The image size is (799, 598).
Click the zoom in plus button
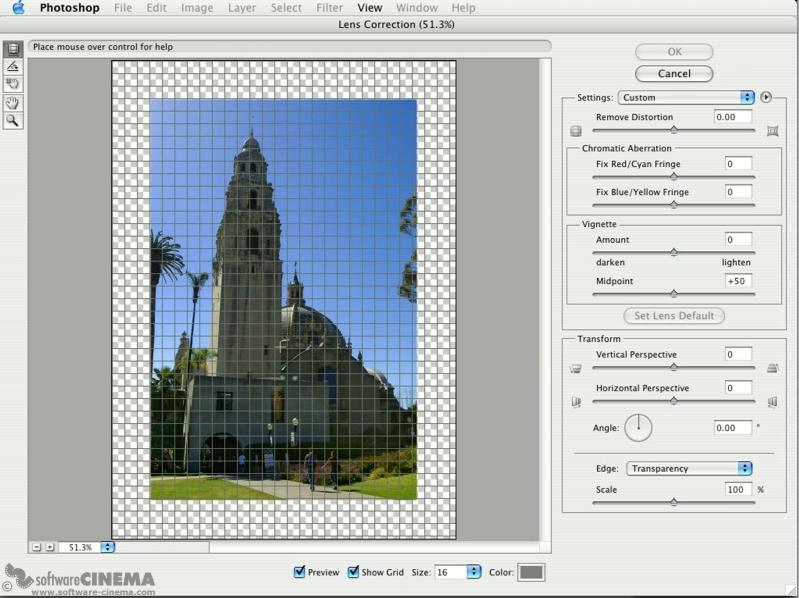click(49, 547)
